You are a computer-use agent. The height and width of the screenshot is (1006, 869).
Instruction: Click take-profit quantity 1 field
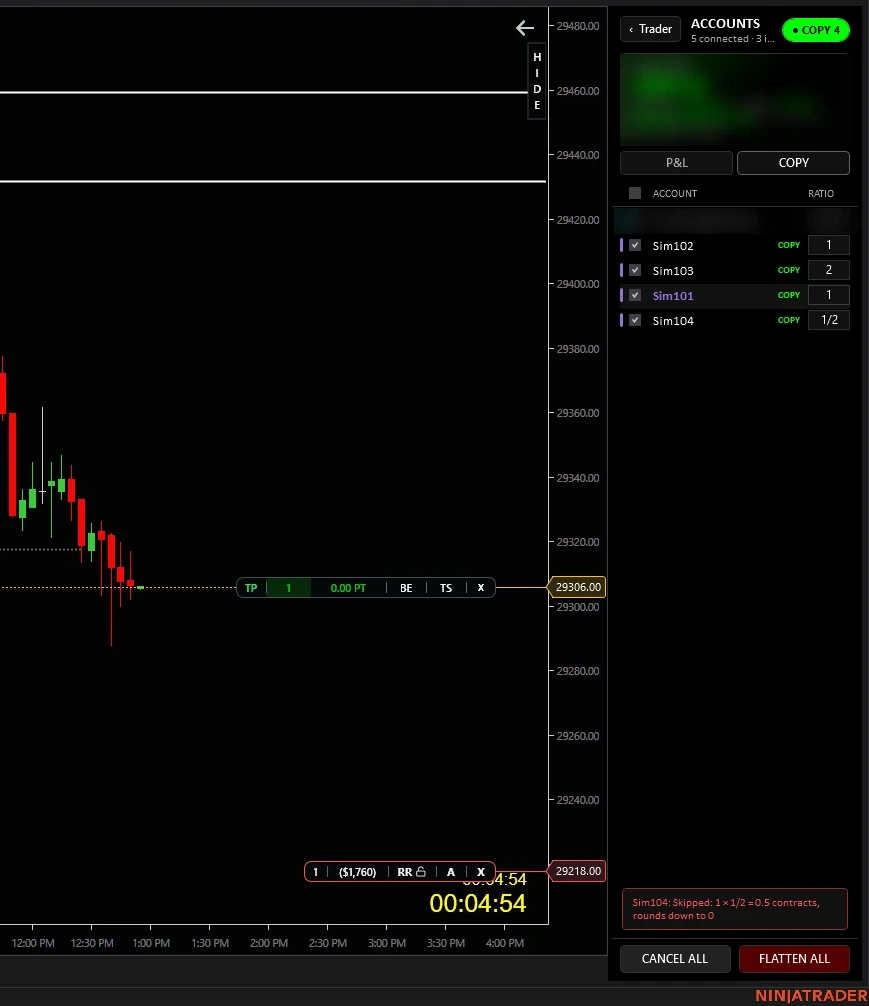(x=289, y=588)
